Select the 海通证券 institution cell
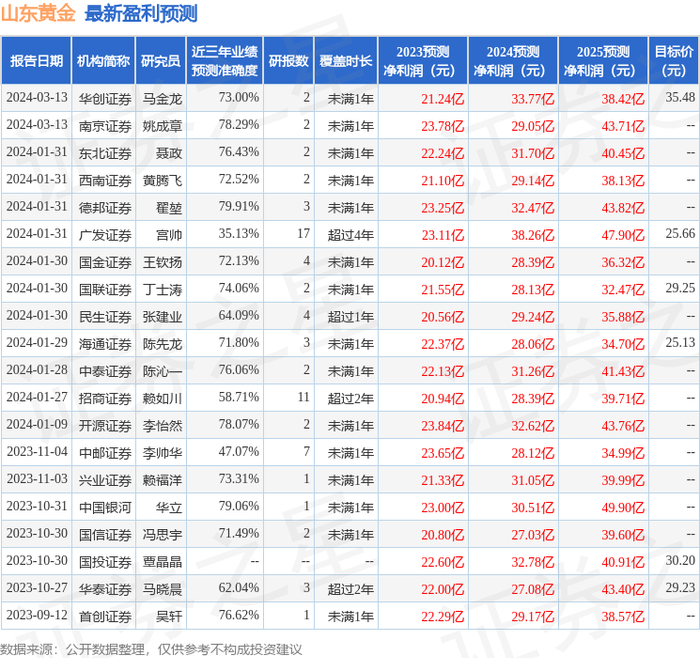Image resolution: width=700 pixels, height=658 pixels. tap(105, 344)
